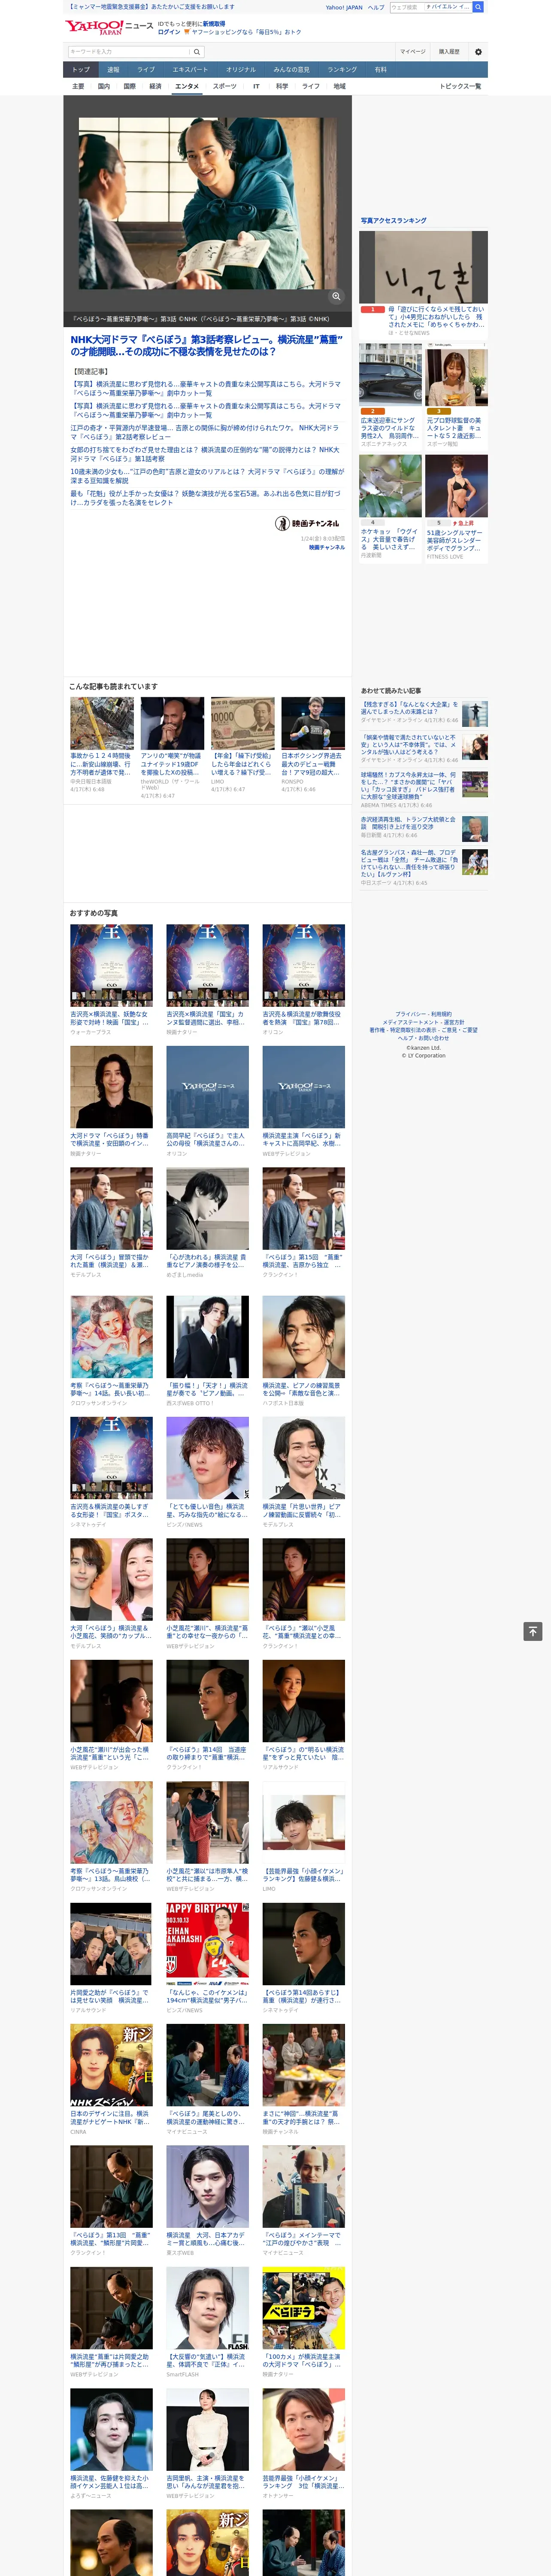This screenshot has height=2576, width=551.
Task: Select the 国内 category
Action: click(104, 86)
